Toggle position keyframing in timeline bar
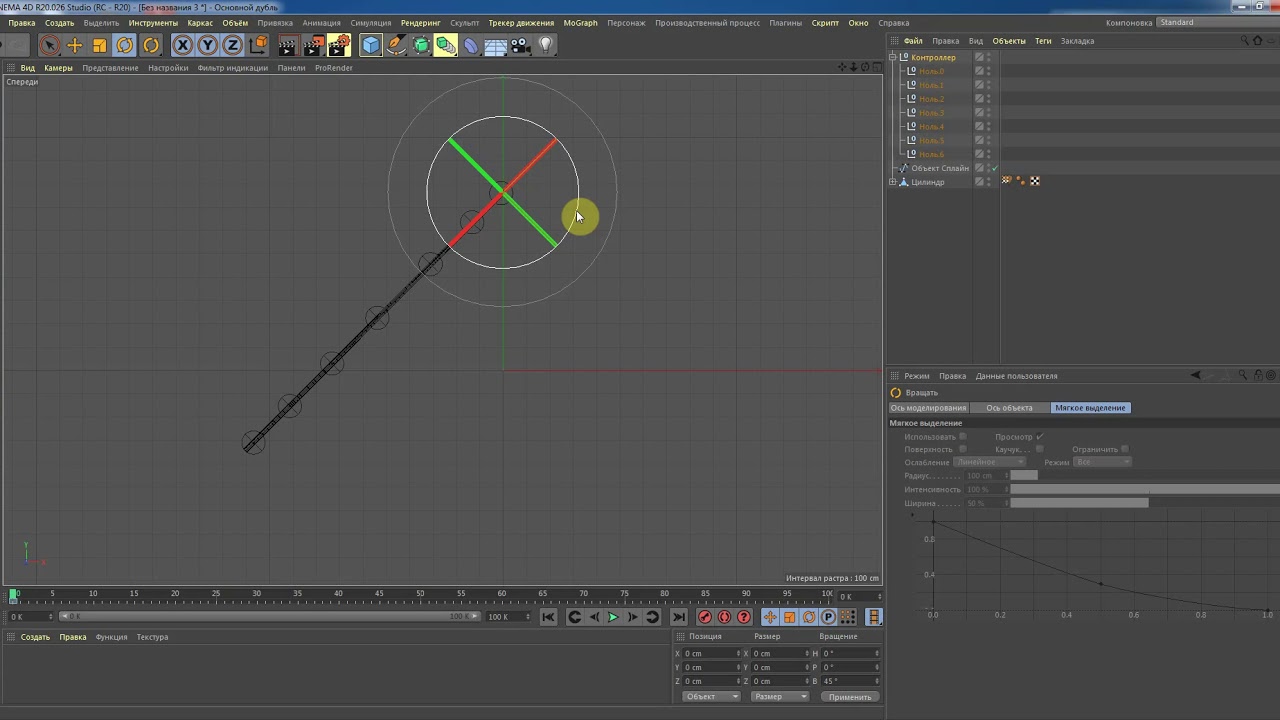The image size is (1280, 720). pyautogui.click(x=770, y=617)
